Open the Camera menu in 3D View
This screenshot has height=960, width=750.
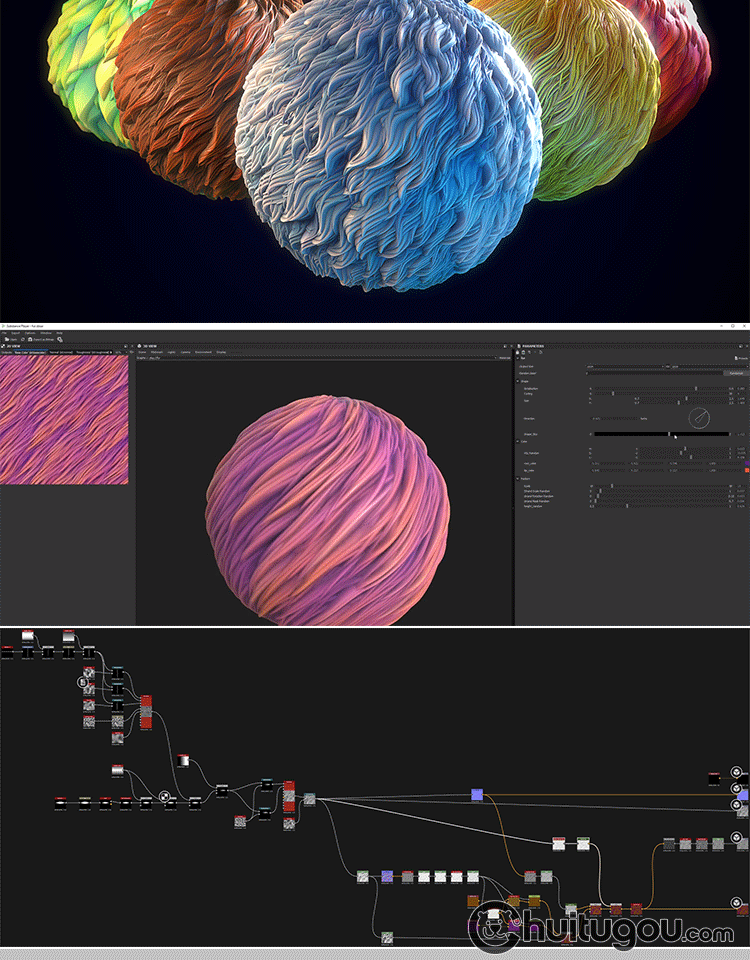pyautogui.click(x=185, y=352)
